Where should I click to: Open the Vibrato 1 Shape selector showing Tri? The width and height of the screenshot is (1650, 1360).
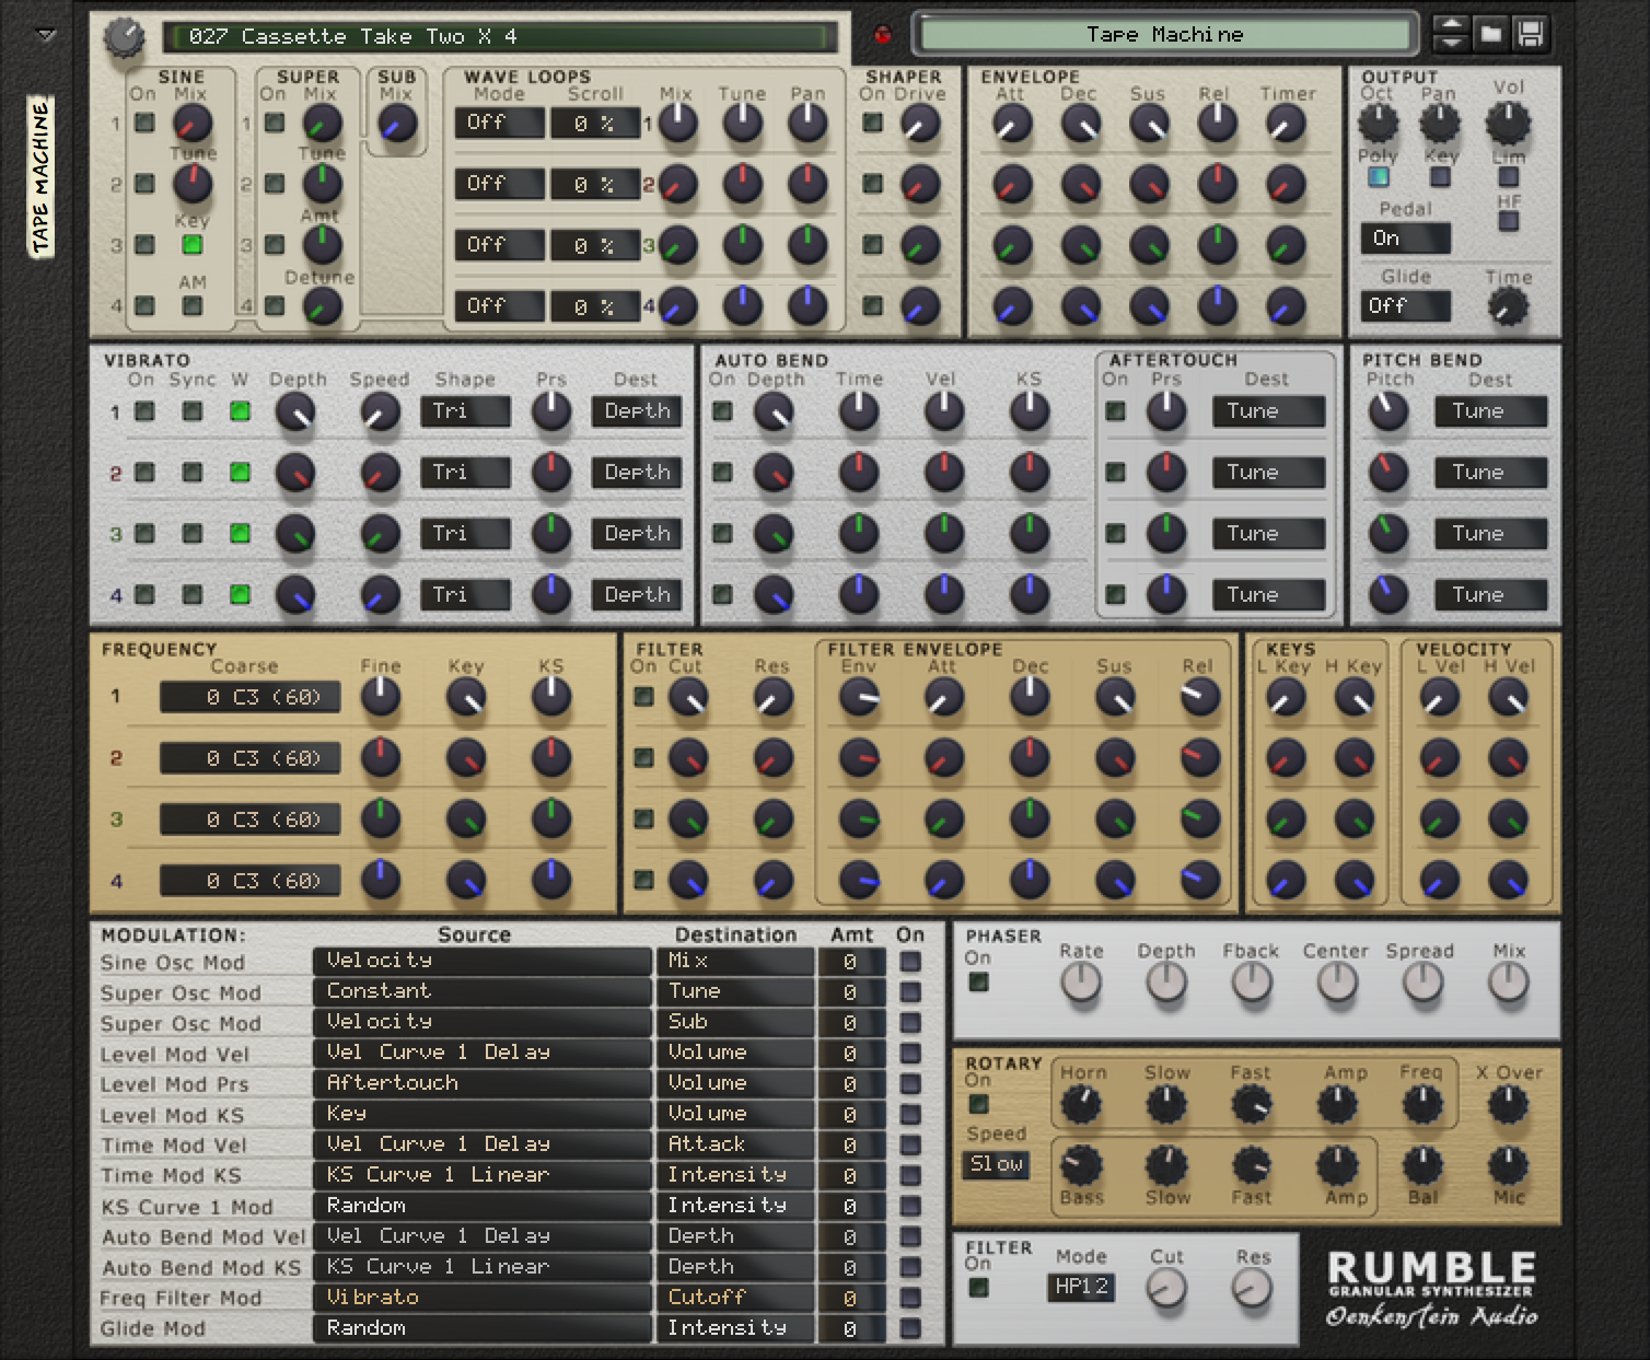465,410
